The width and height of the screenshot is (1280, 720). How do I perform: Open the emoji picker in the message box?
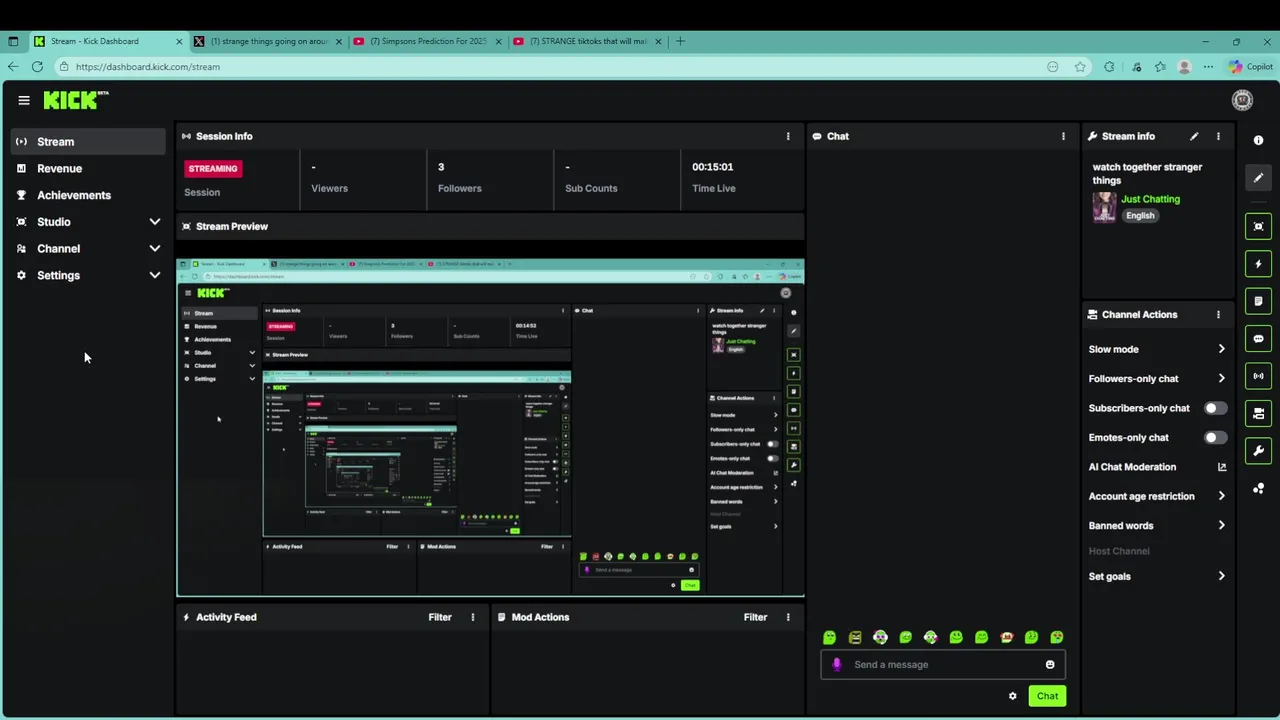tap(1050, 664)
